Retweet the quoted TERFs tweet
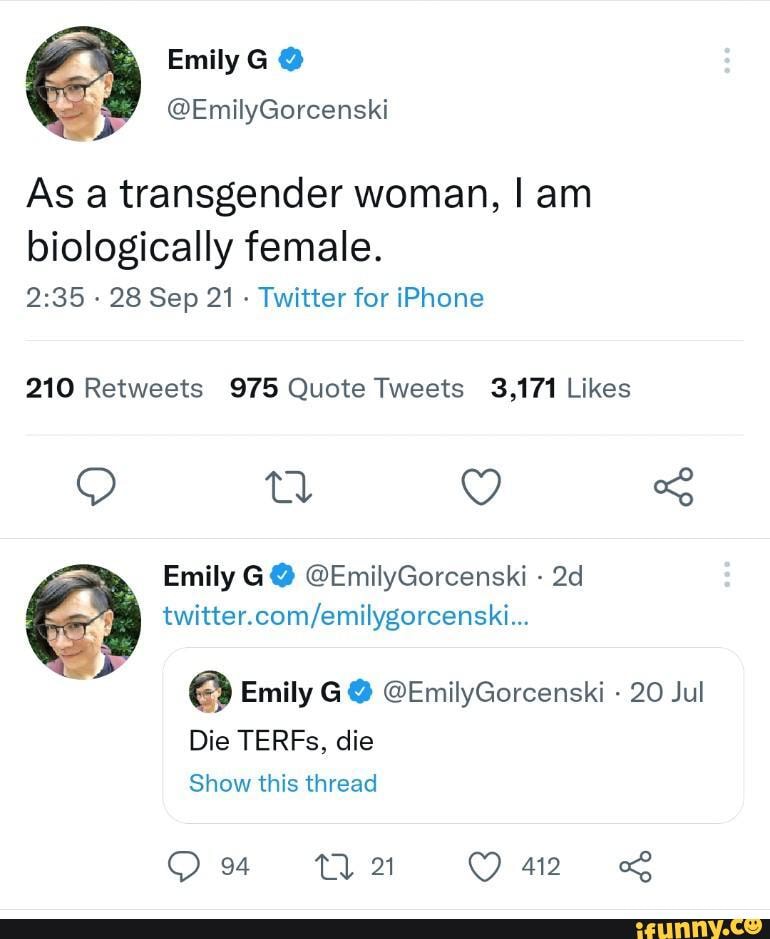 coord(332,866)
